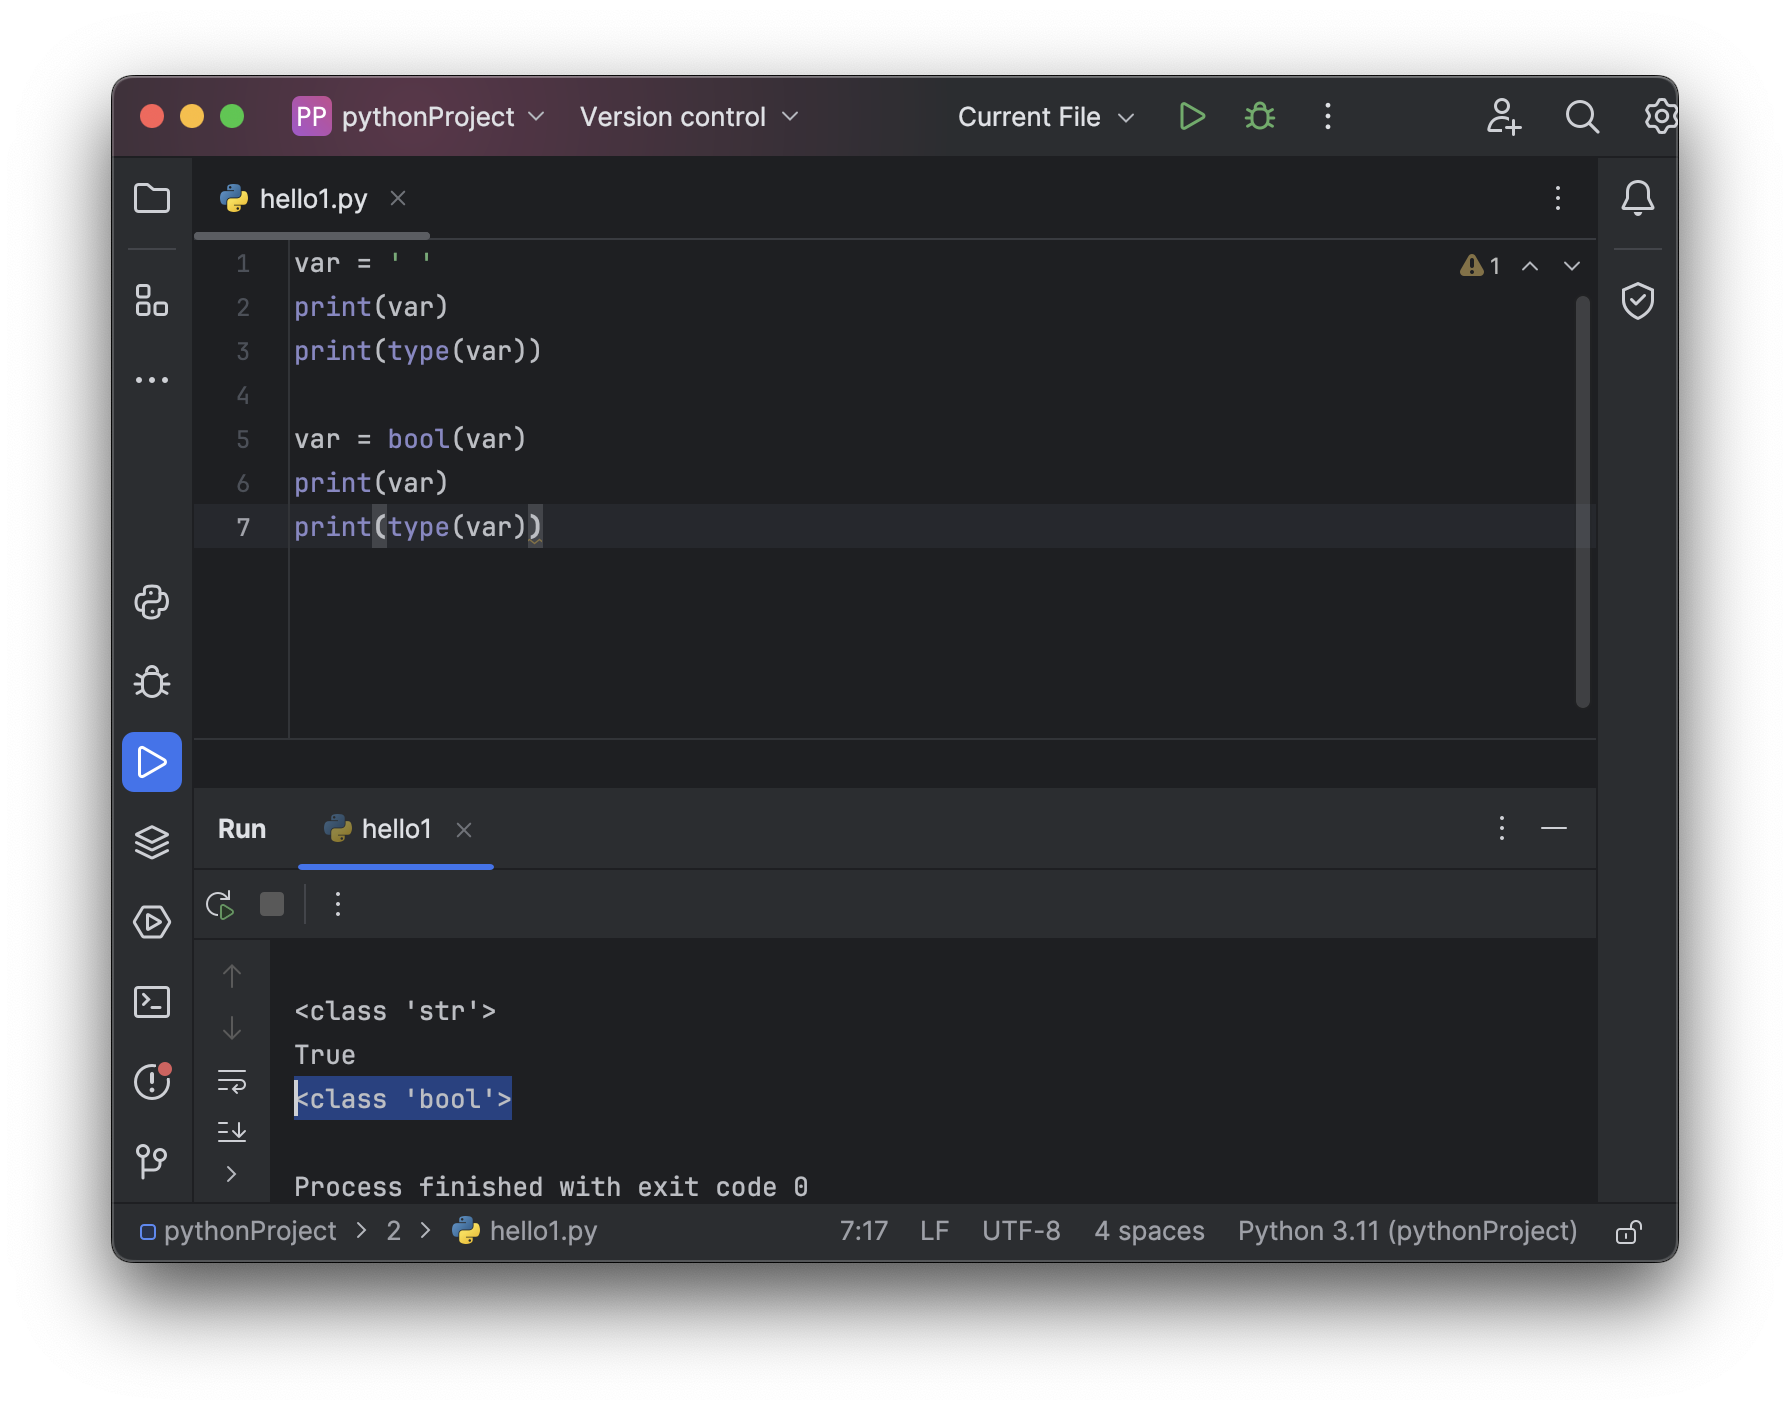Place cursor on line 5 bool(var)
The width and height of the screenshot is (1790, 1410).
click(x=457, y=439)
